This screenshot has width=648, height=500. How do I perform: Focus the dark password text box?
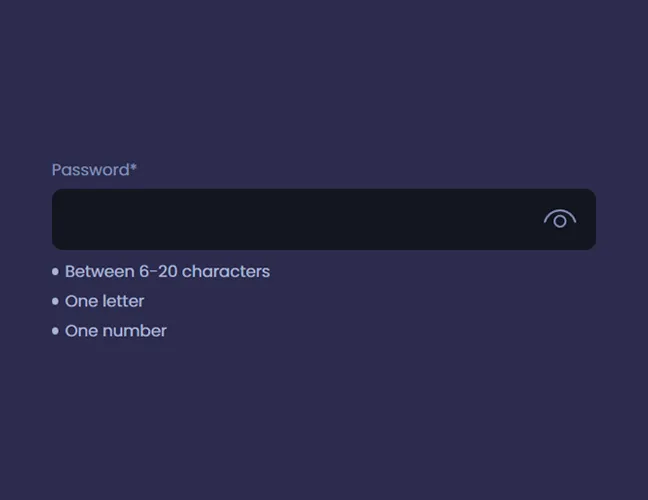coord(290,219)
